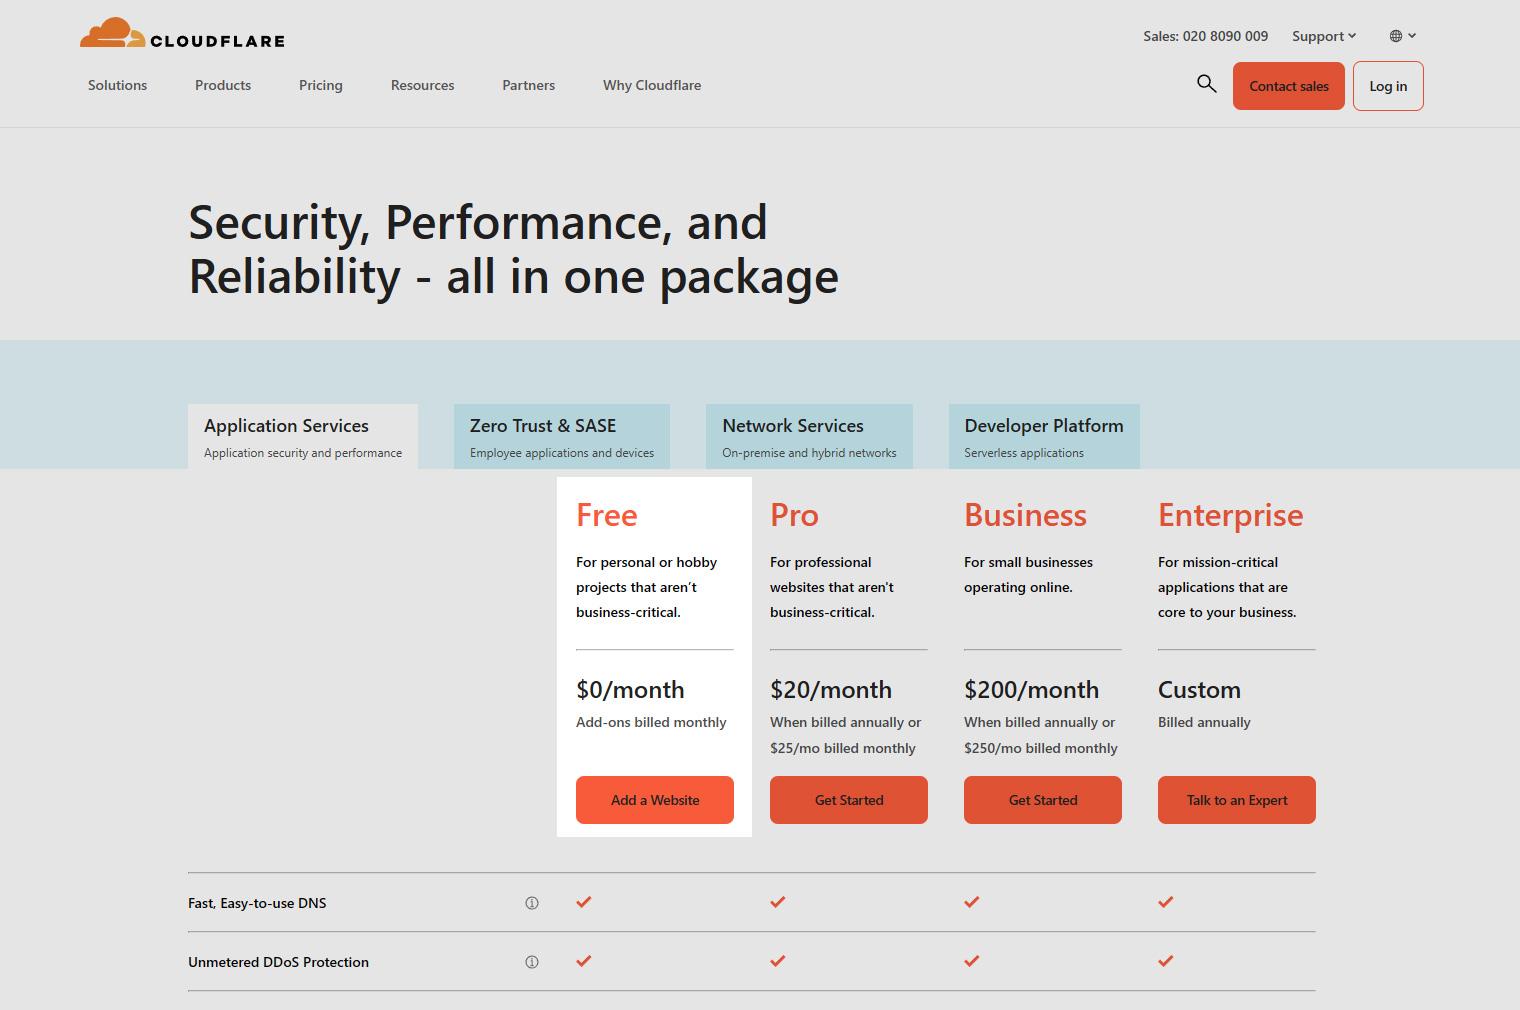Viewport: 1520px width, 1010px height.
Task: Expand the Support dropdown
Action: pos(1323,36)
